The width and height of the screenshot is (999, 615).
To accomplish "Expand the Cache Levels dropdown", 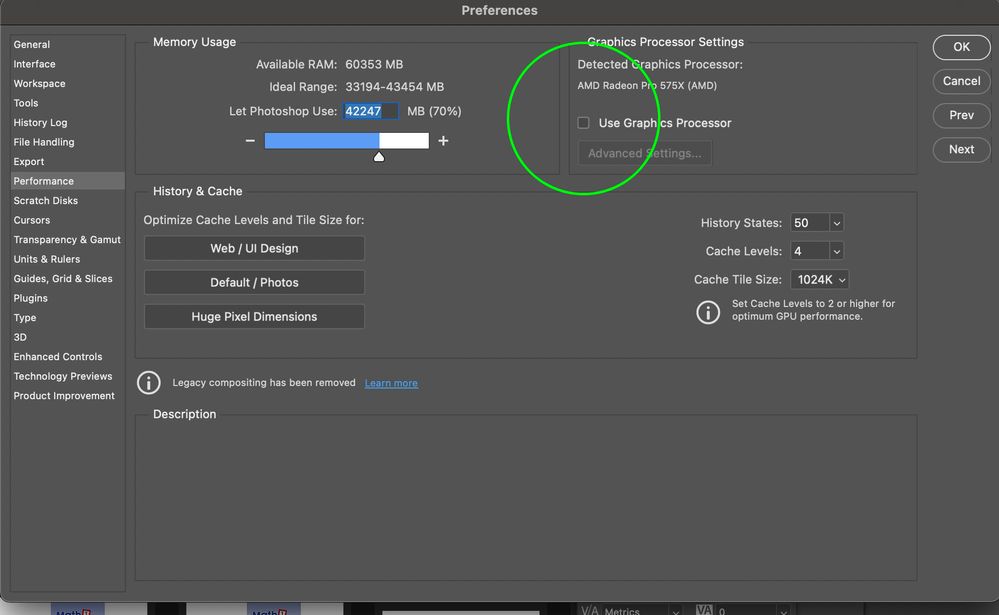I will pos(817,251).
